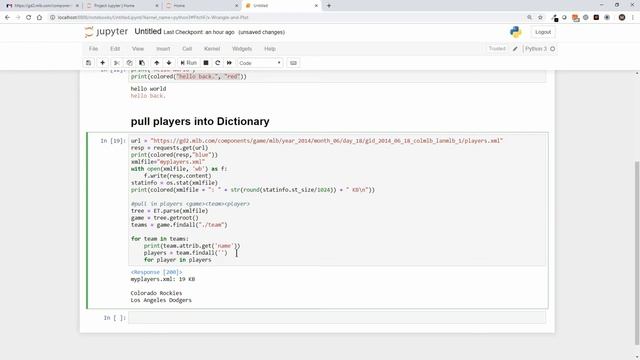Screen dimensions: 640x360
Task: Click inside the empty code cell
Action: 337,318
